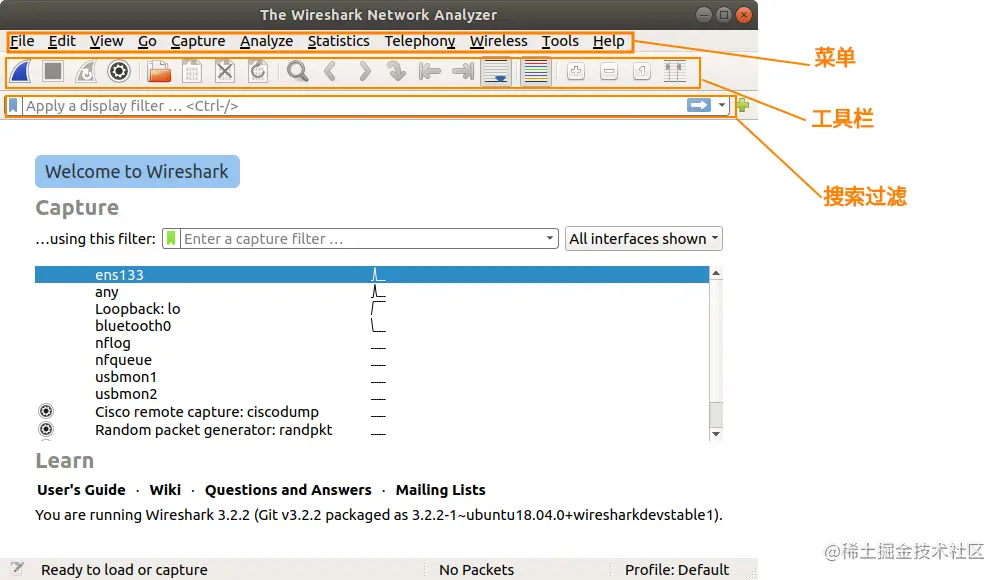The image size is (1003, 580).
Task: Go forward in packet history arrow
Action: coord(365,72)
